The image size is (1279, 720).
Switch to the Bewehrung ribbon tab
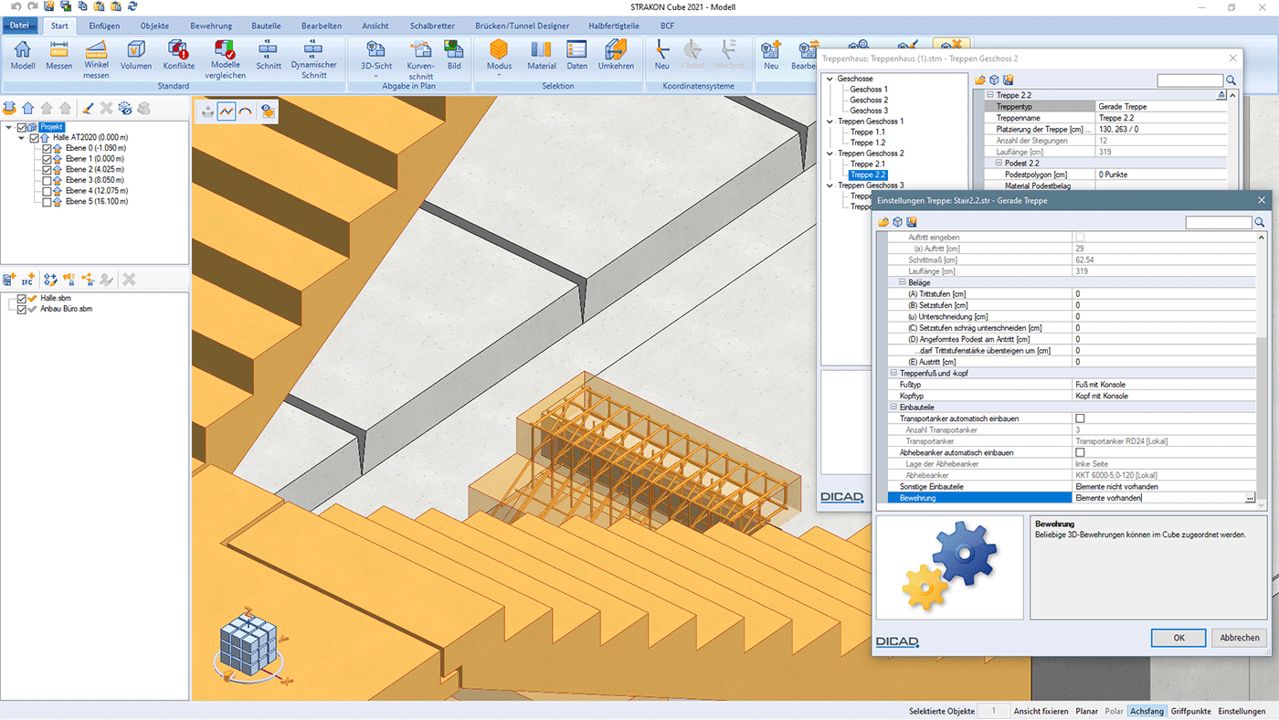[x=210, y=25]
